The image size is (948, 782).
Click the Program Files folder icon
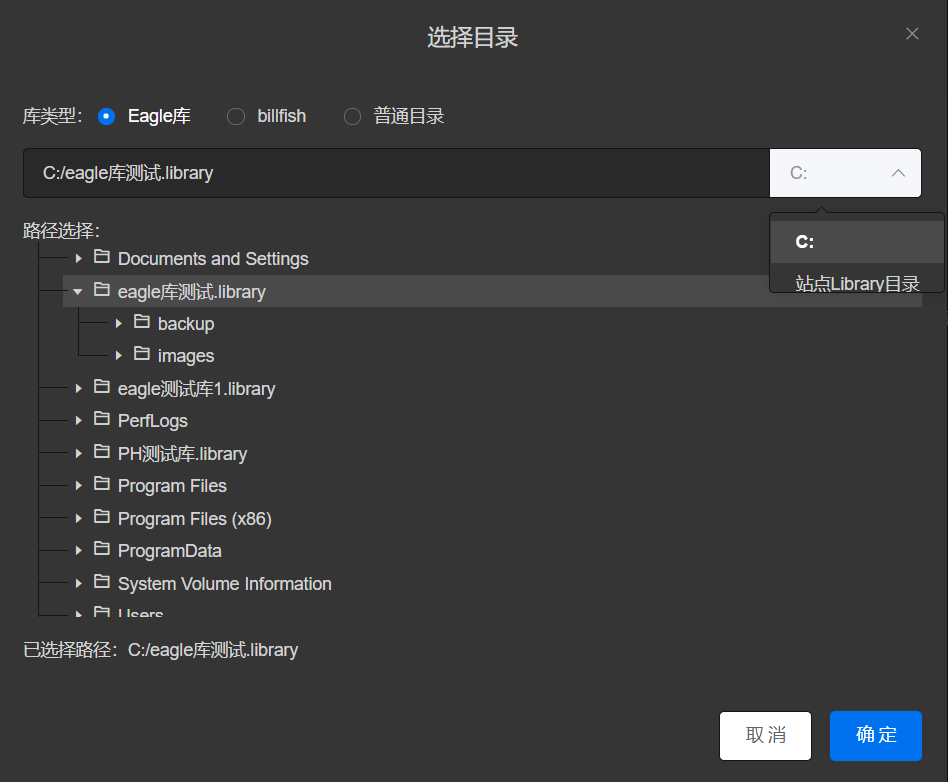102,484
